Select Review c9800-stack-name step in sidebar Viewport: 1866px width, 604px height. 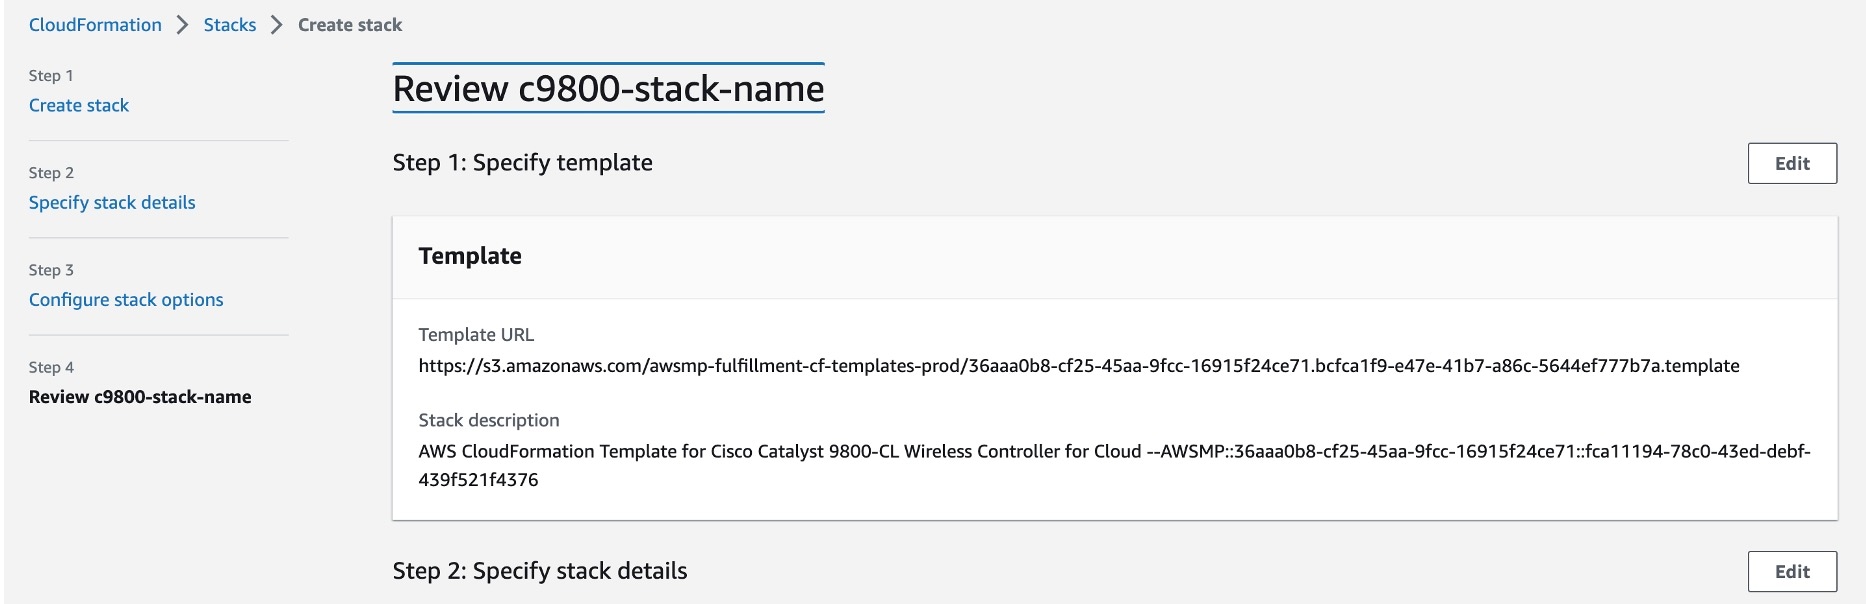pos(140,396)
